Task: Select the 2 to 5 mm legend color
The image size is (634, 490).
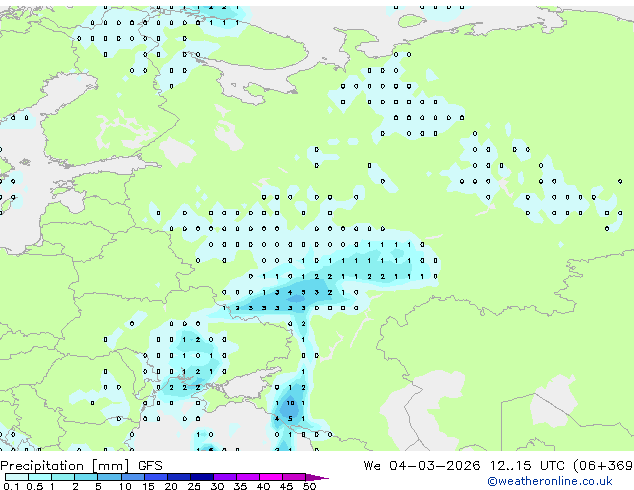Action: click(x=86, y=477)
